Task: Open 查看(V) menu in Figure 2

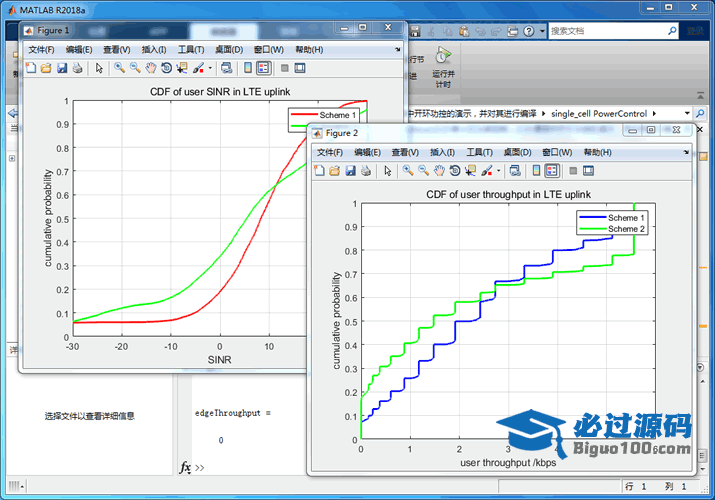Action: pyautogui.click(x=405, y=152)
